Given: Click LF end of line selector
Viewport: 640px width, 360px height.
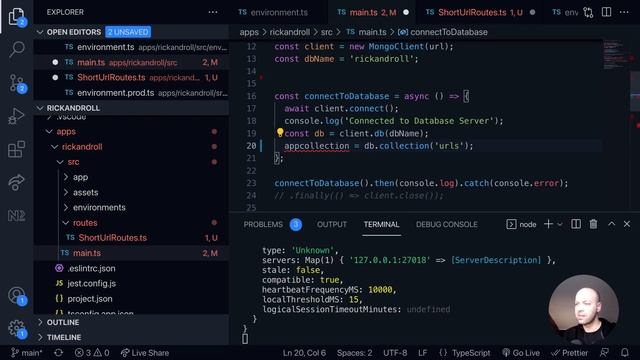Looking at the screenshot, I should coord(422,353).
